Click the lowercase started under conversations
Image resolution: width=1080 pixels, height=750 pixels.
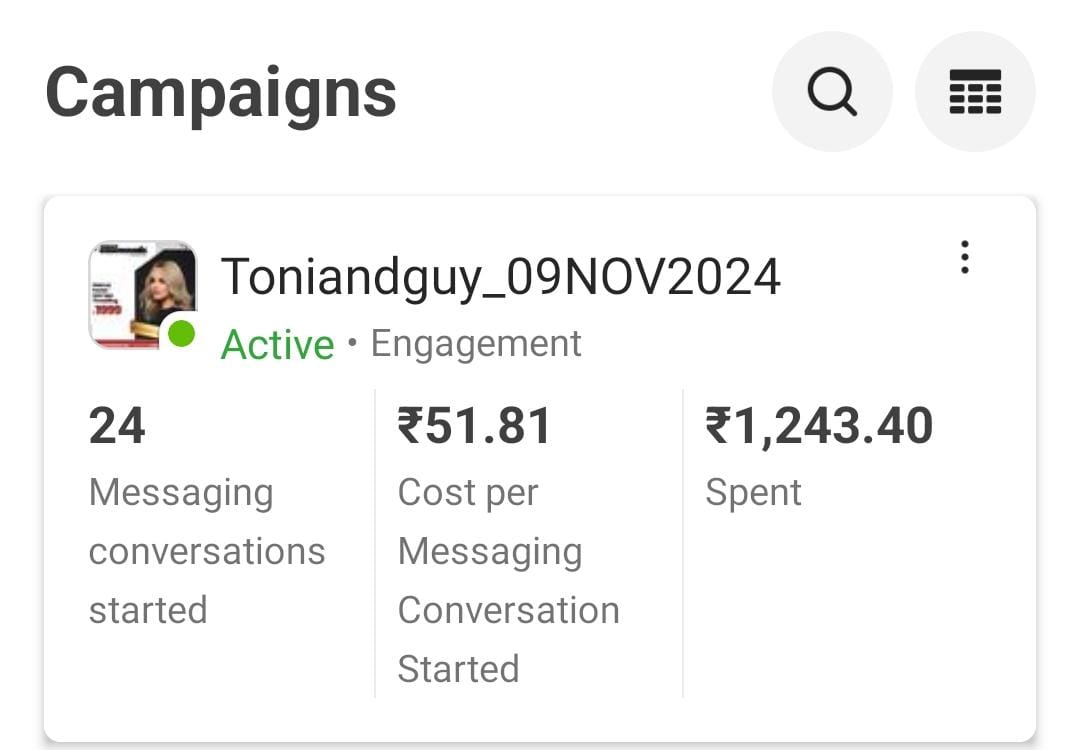(x=148, y=610)
